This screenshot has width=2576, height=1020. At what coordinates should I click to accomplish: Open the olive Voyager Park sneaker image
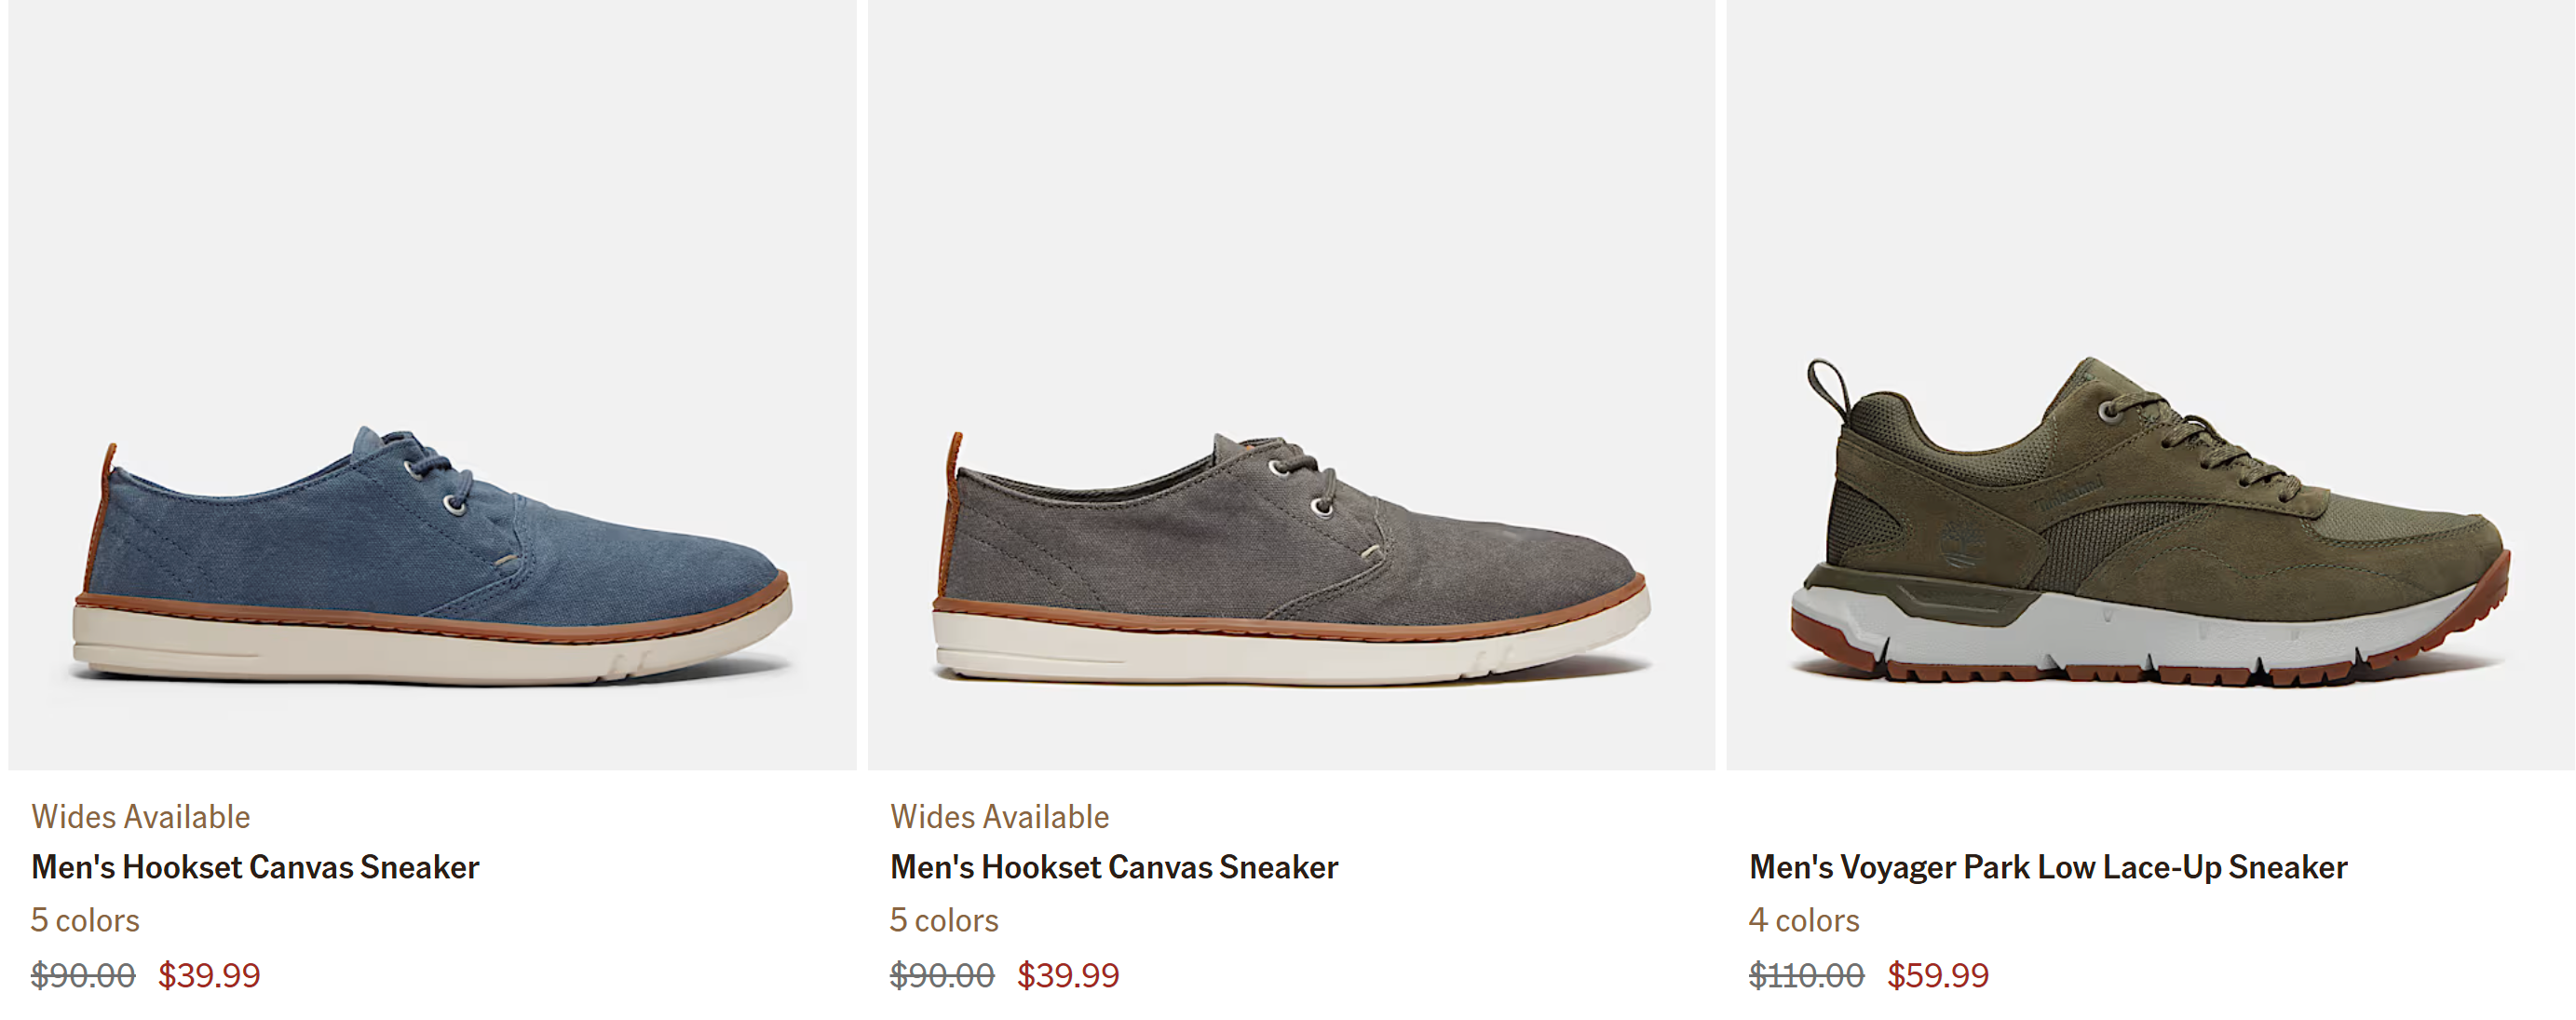tap(2150, 385)
